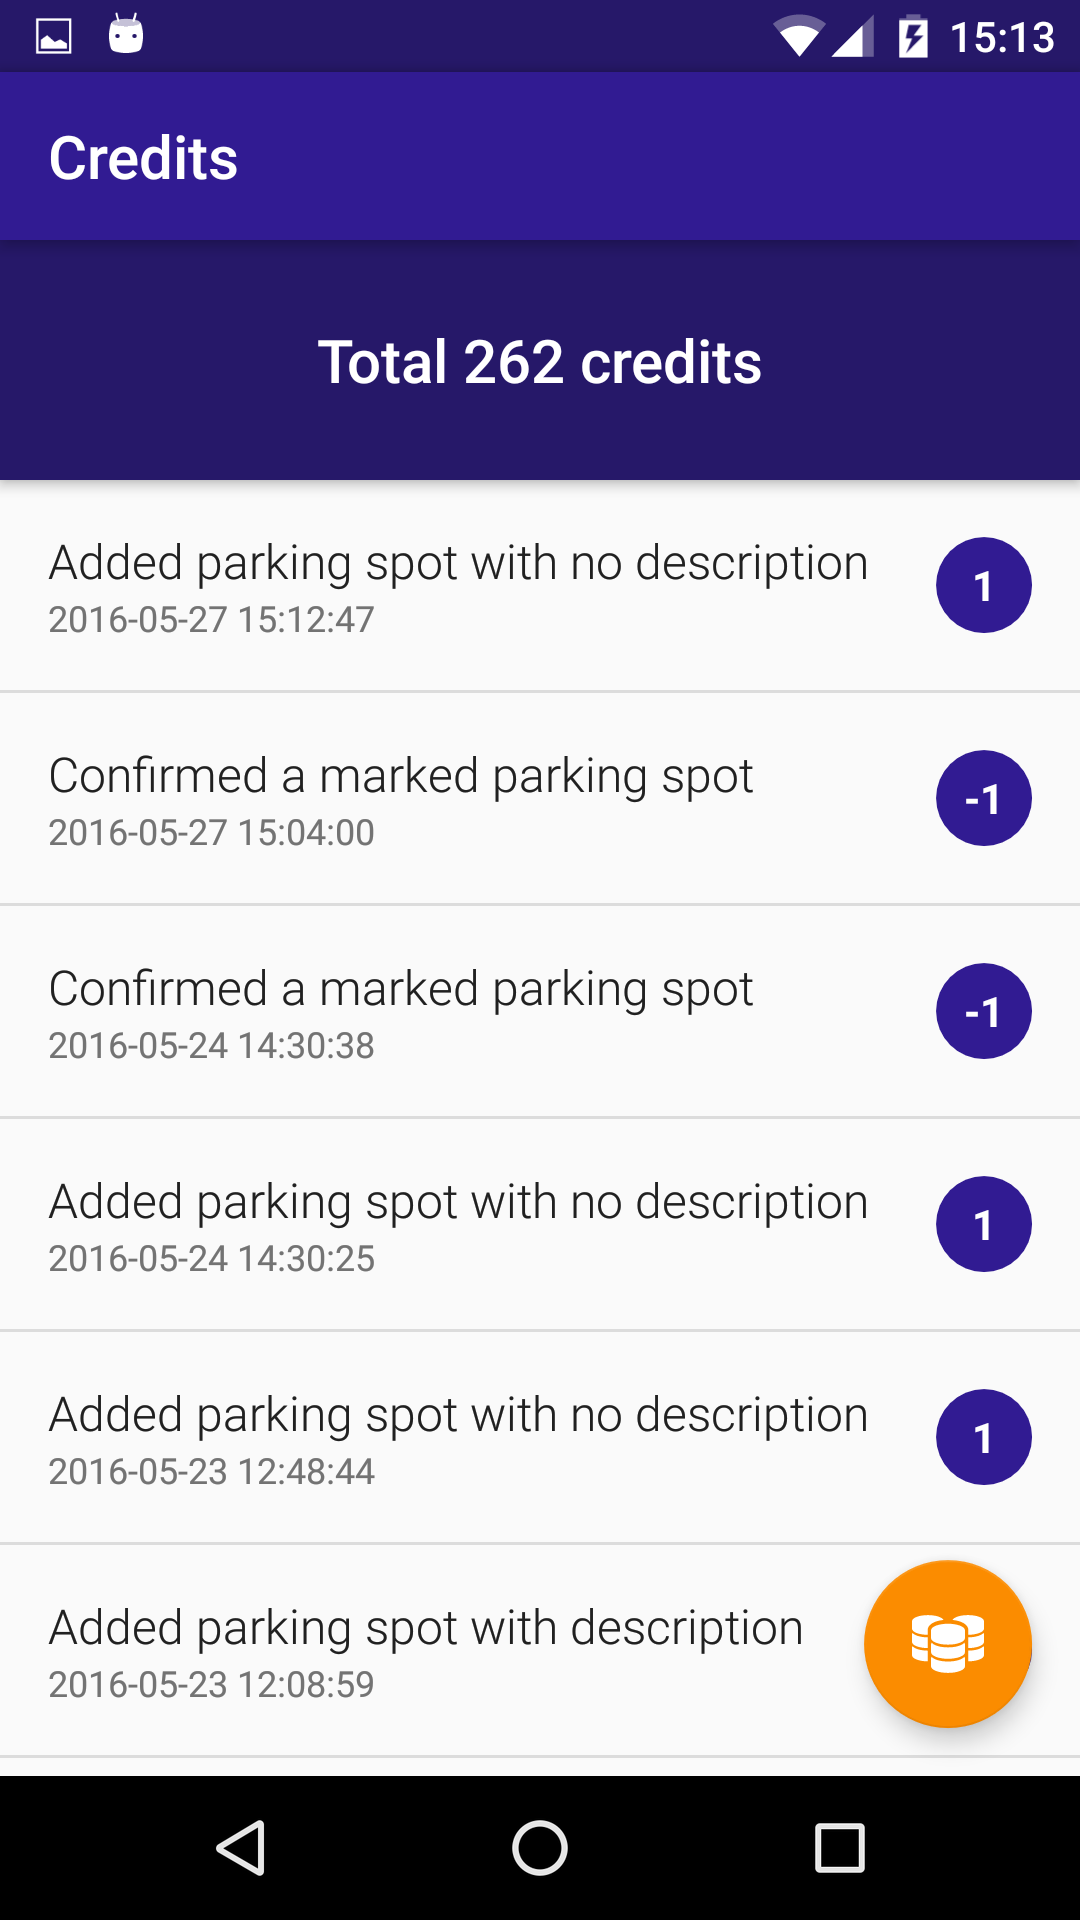Tap the Android back navigation button
This screenshot has width=1080, height=1920.
[241, 1847]
